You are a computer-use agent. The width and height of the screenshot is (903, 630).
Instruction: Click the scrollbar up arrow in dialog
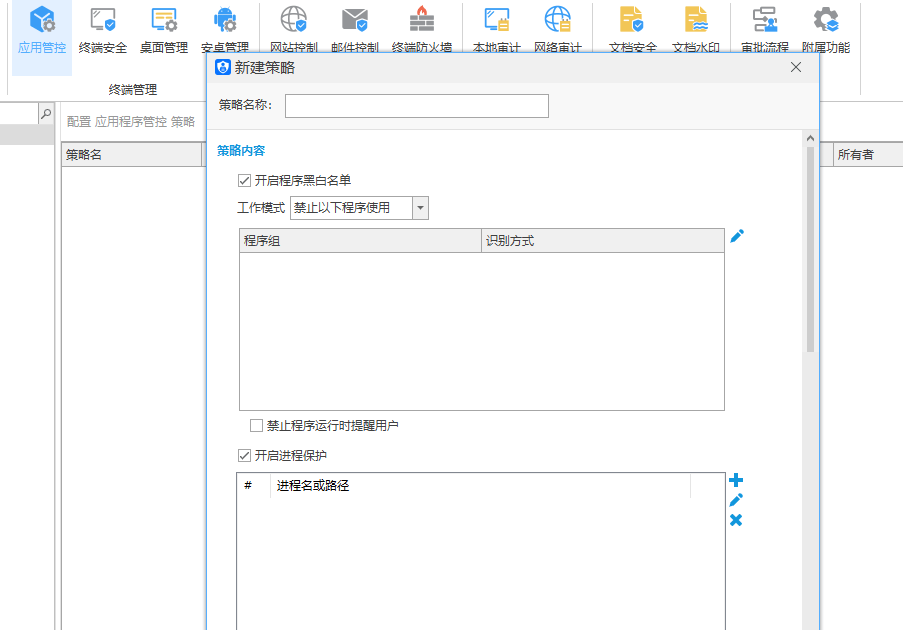pos(810,139)
